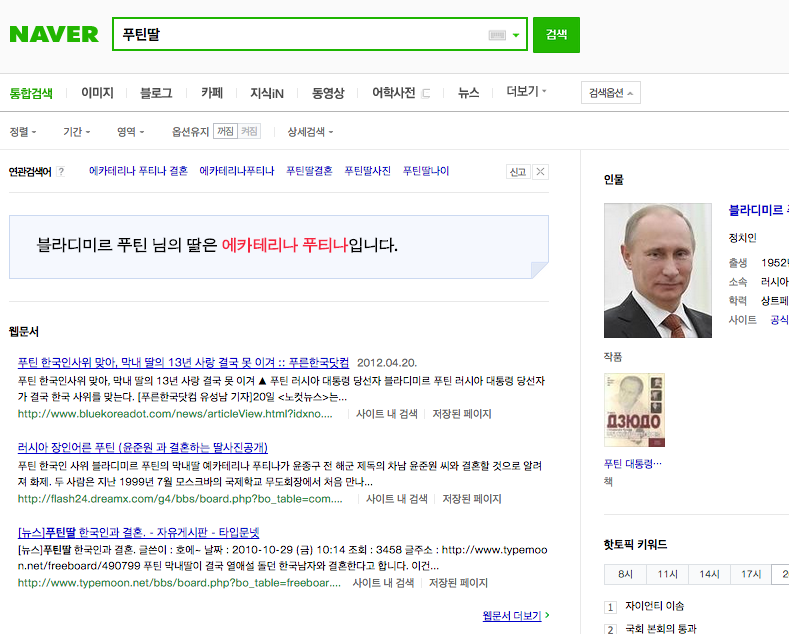
Task: Open the 영역 area dropdown
Action: (x=130, y=132)
